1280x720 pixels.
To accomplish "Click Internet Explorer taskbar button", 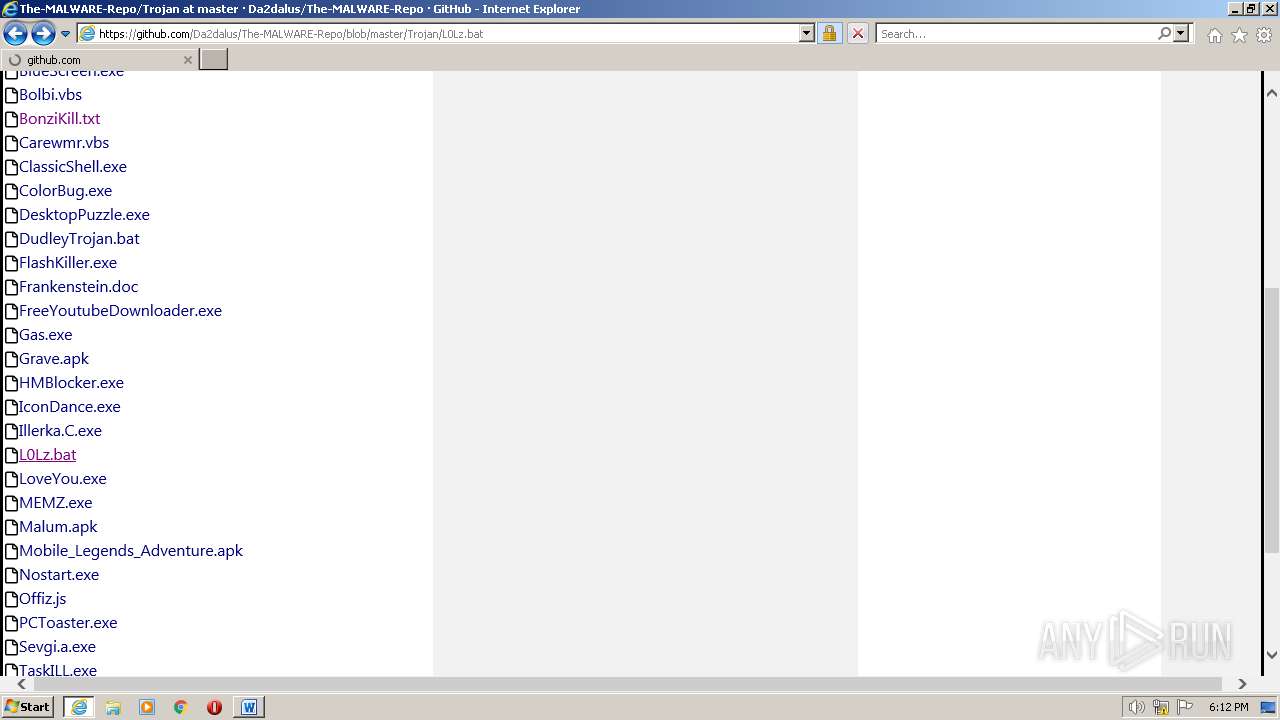I will (79, 707).
